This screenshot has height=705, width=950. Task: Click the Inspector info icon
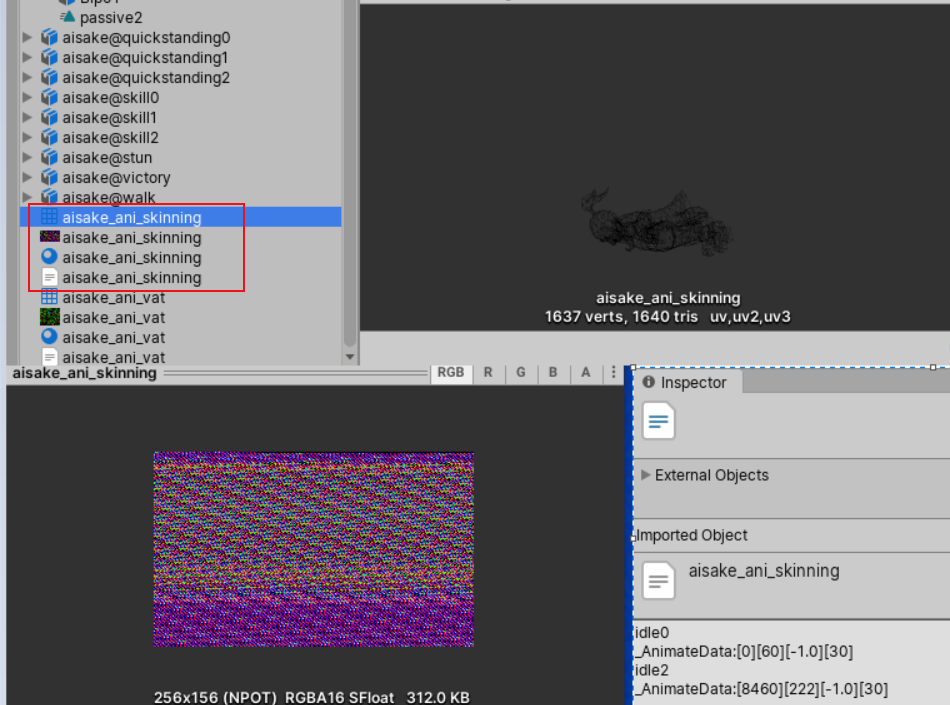point(648,382)
